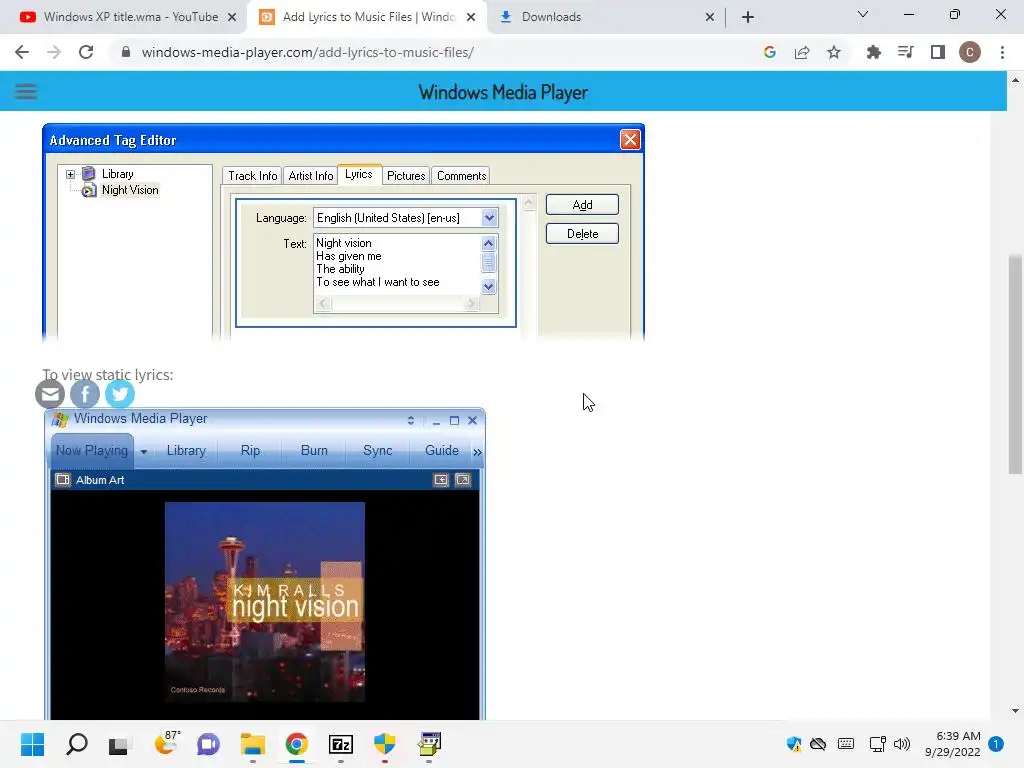Open taskbar Search
This screenshot has height=768, width=1024.
[x=76, y=744]
